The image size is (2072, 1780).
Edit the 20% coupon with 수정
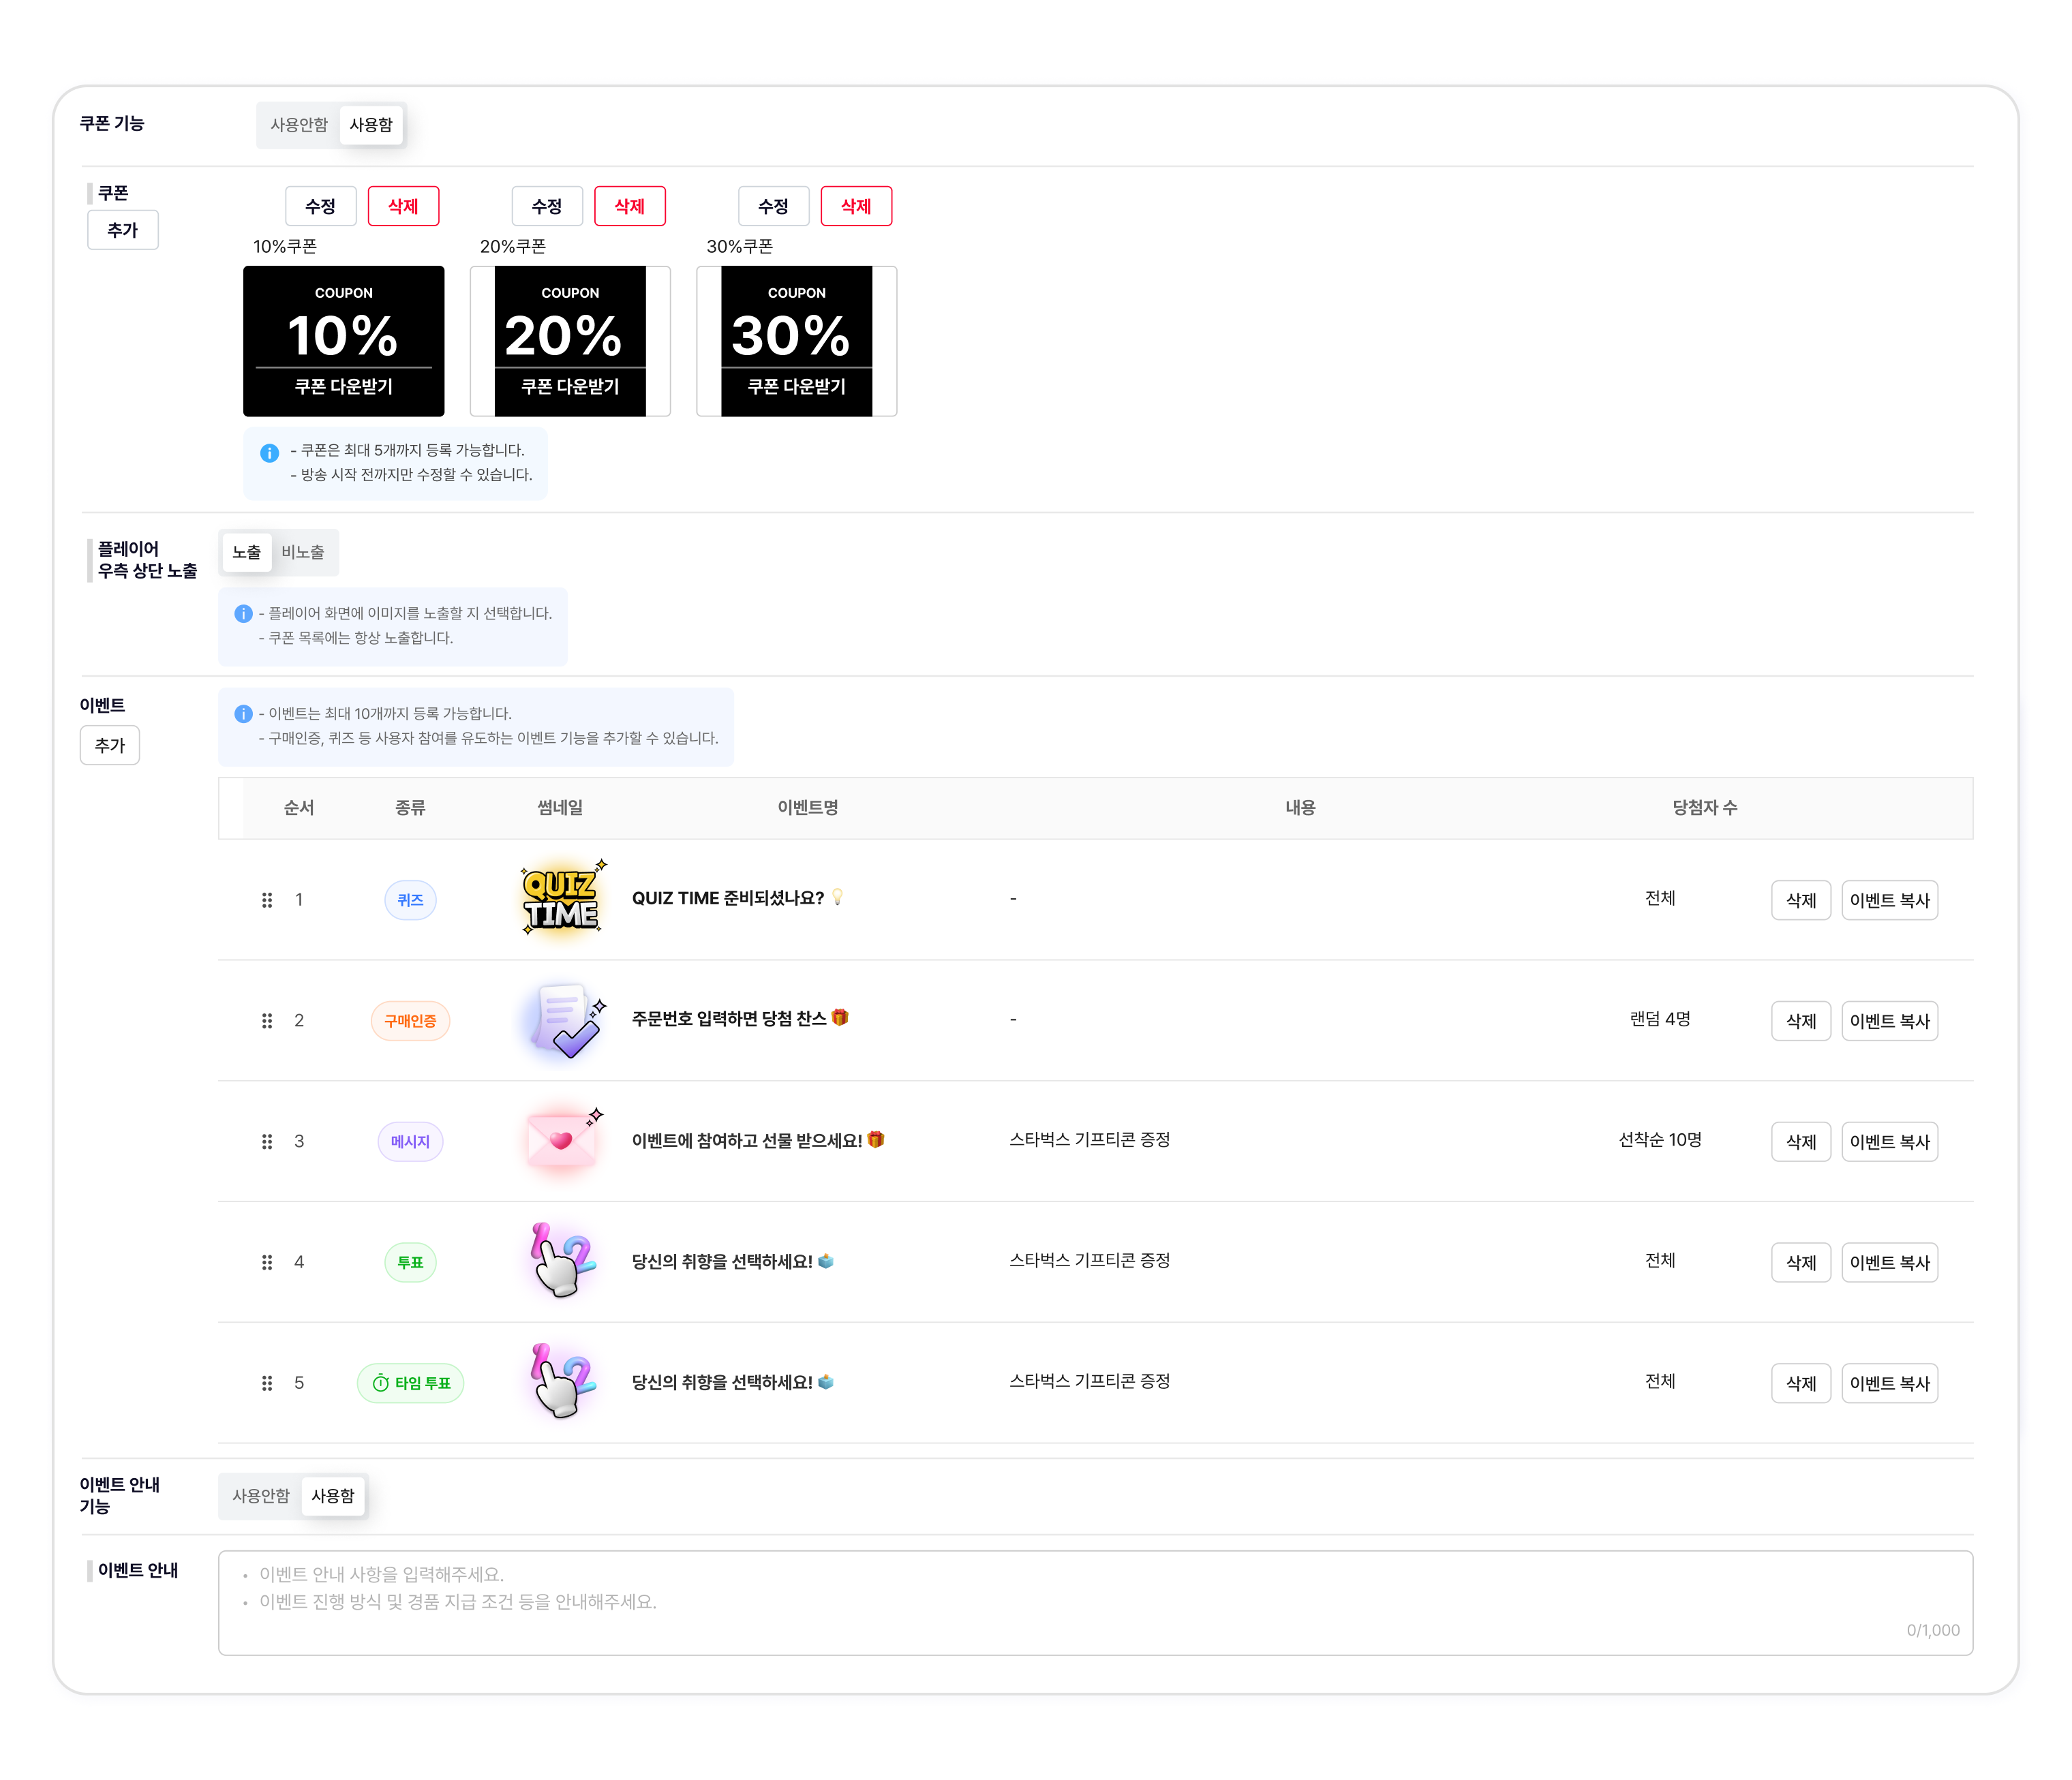(x=547, y=206)
